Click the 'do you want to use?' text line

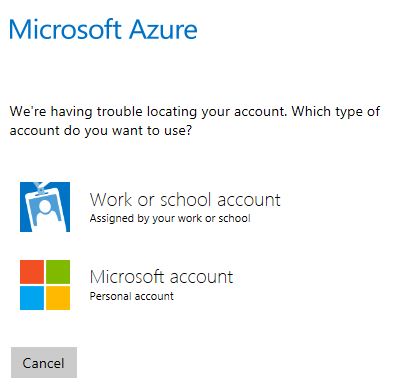(x=128, y=131)
